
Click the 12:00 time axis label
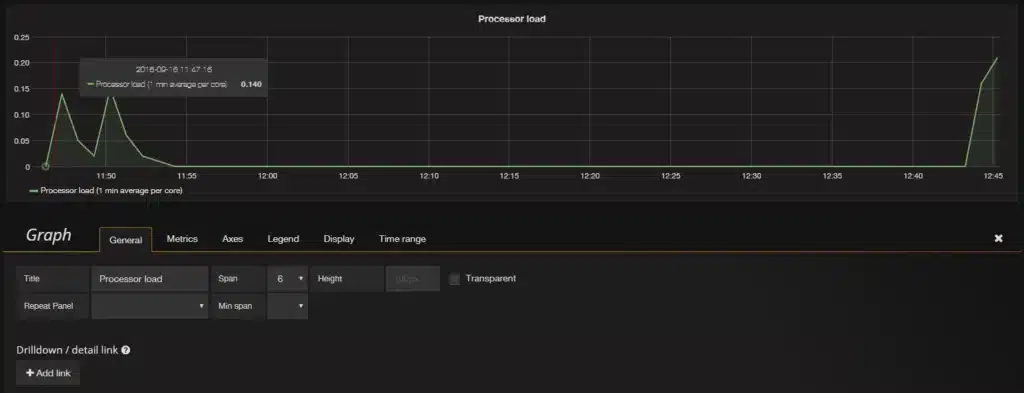click(x=268, y=176)
